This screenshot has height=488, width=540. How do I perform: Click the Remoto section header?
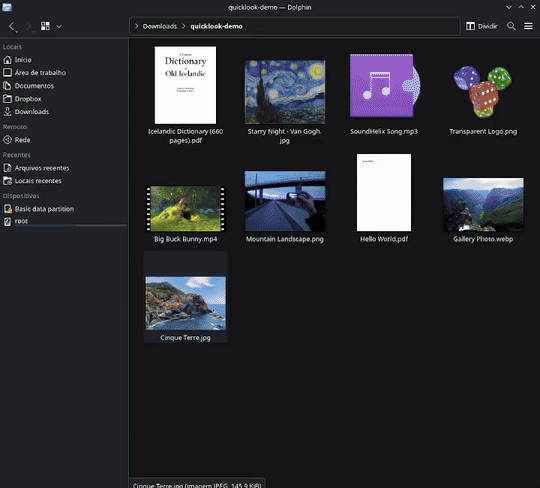15,127
